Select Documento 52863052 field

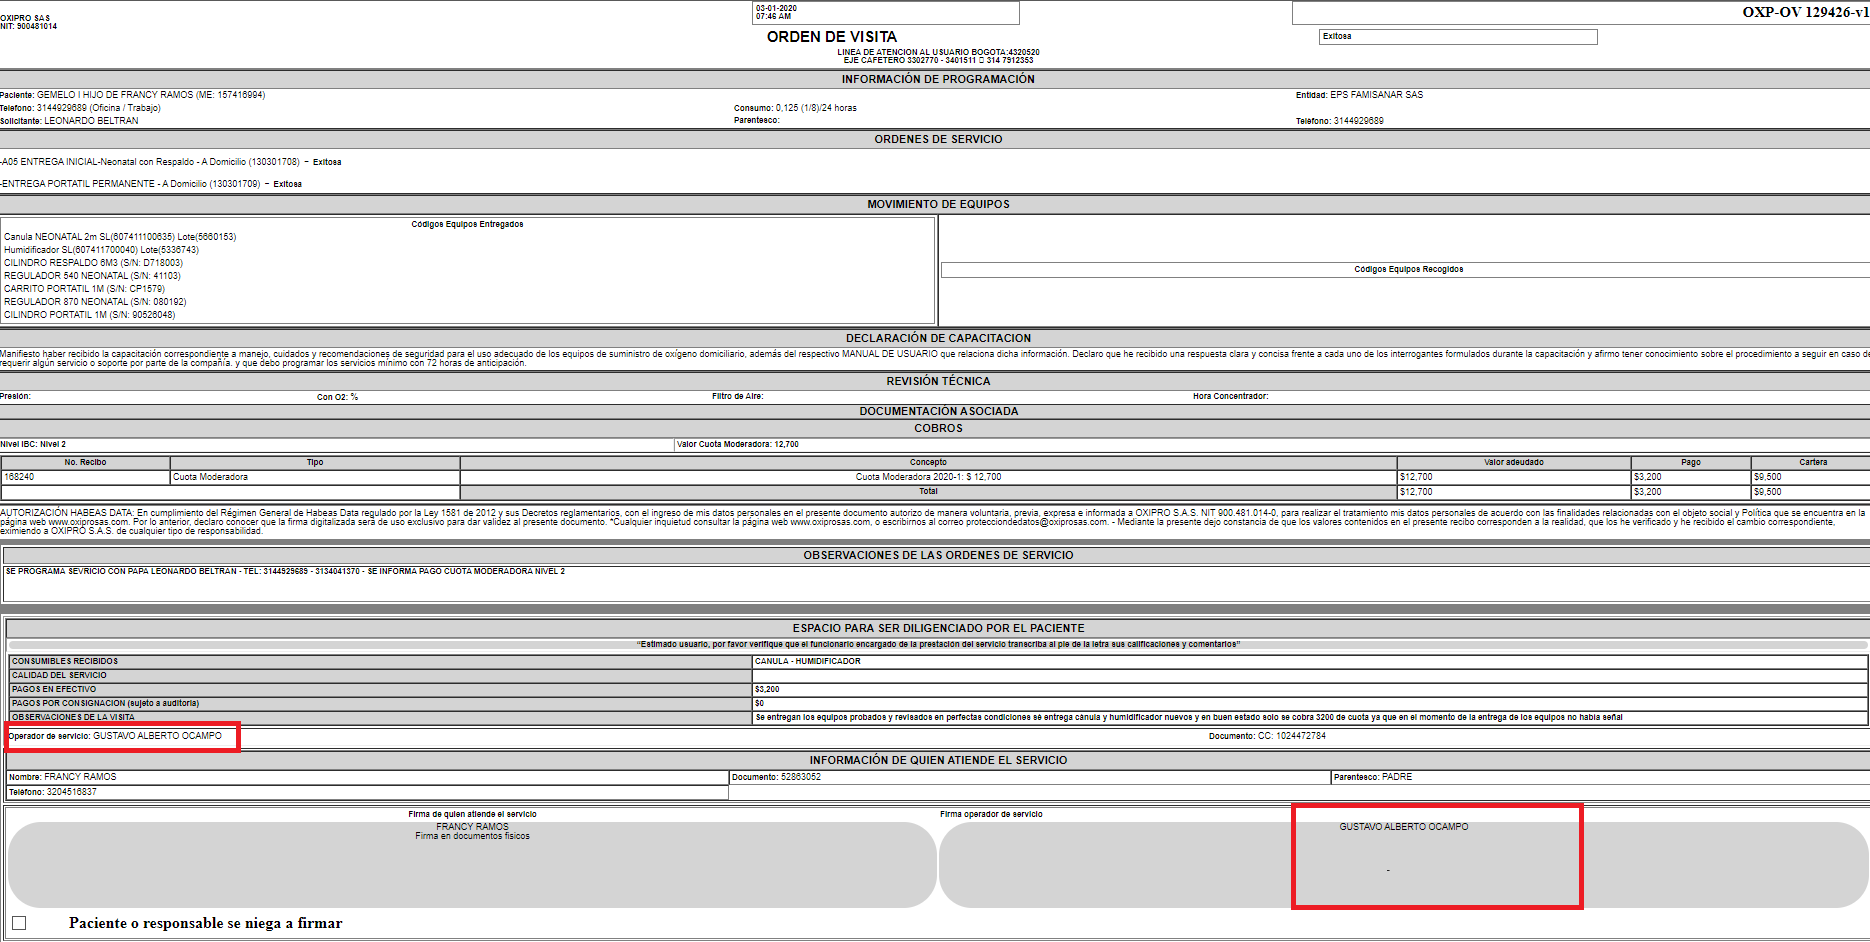[x=1029, y=777]
